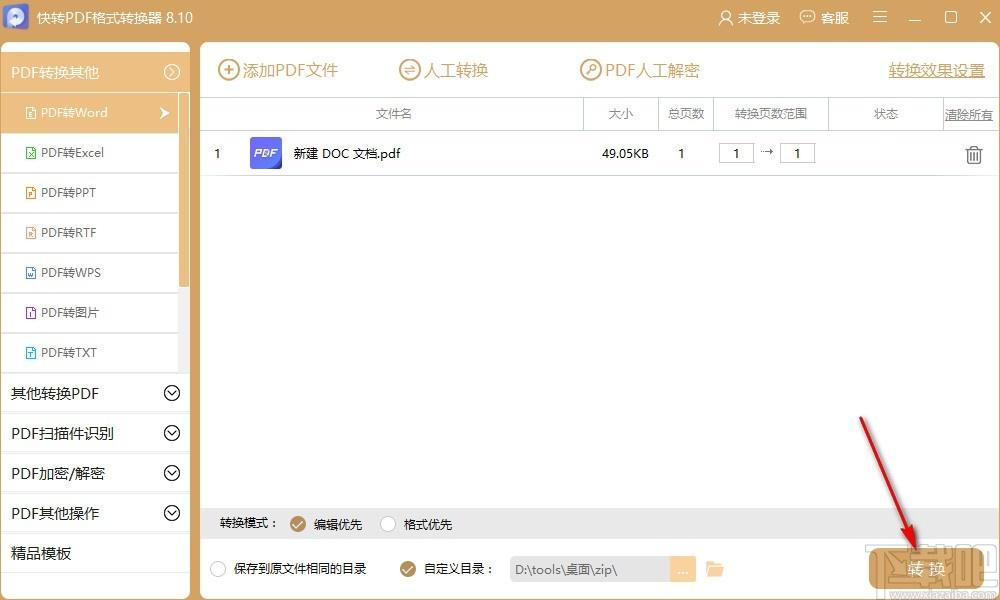Select PDF转WPS conversion
This screenshot has height=600, width=1000.
pos(90,273)
